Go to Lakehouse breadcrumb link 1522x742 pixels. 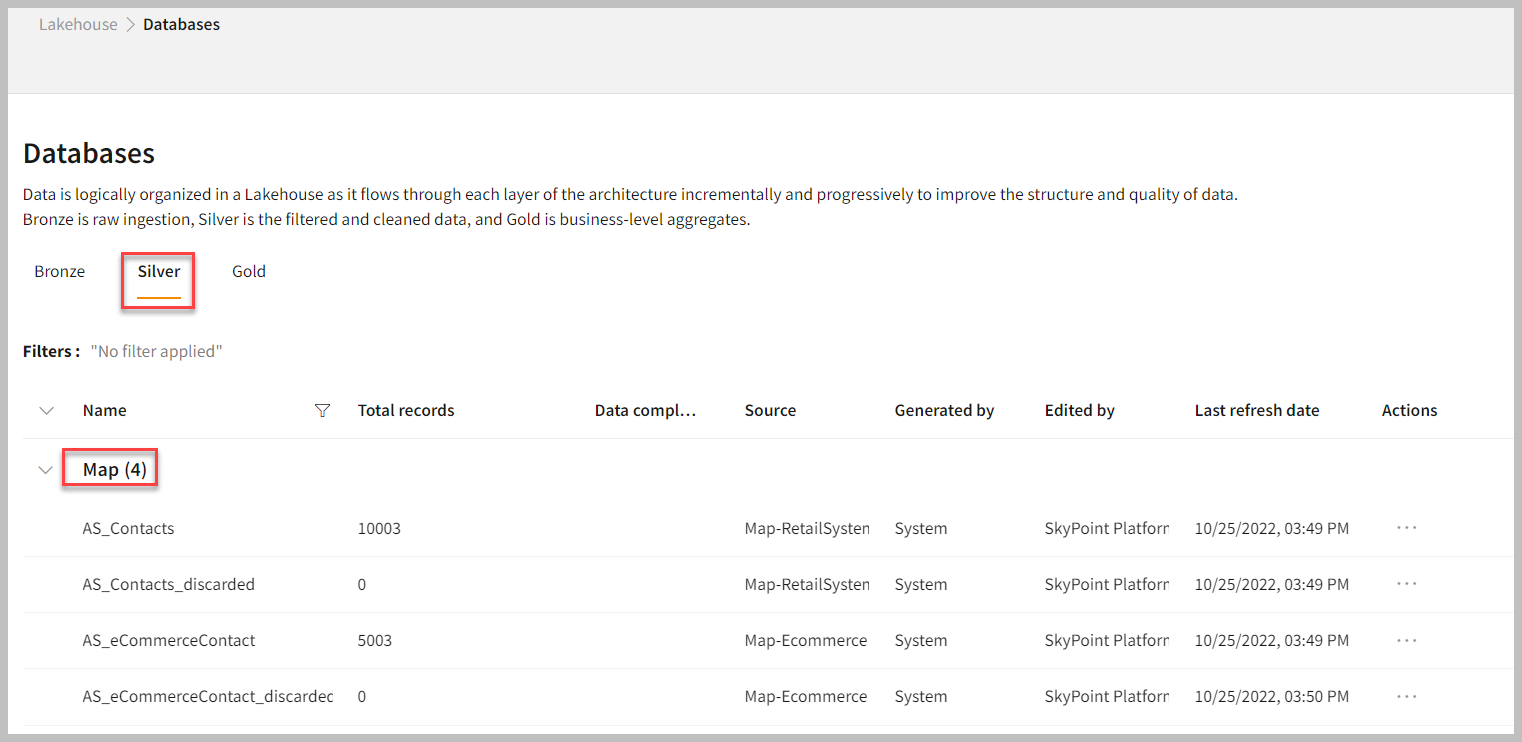click(78, 25)
